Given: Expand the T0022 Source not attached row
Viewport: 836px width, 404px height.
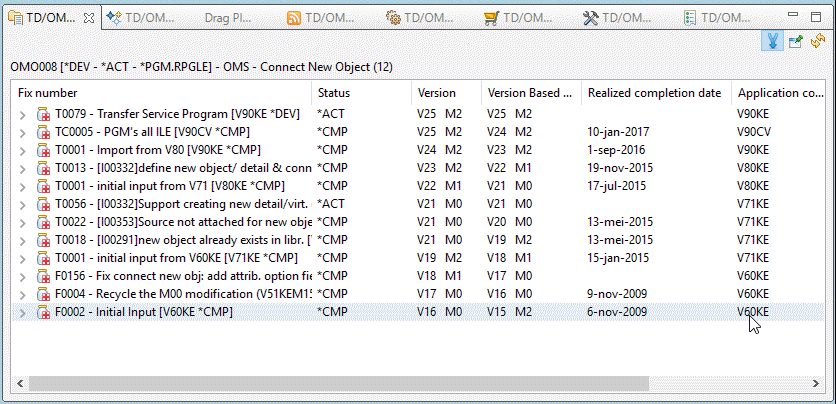Looking at the screenshot, I should (x=23, y=222).
